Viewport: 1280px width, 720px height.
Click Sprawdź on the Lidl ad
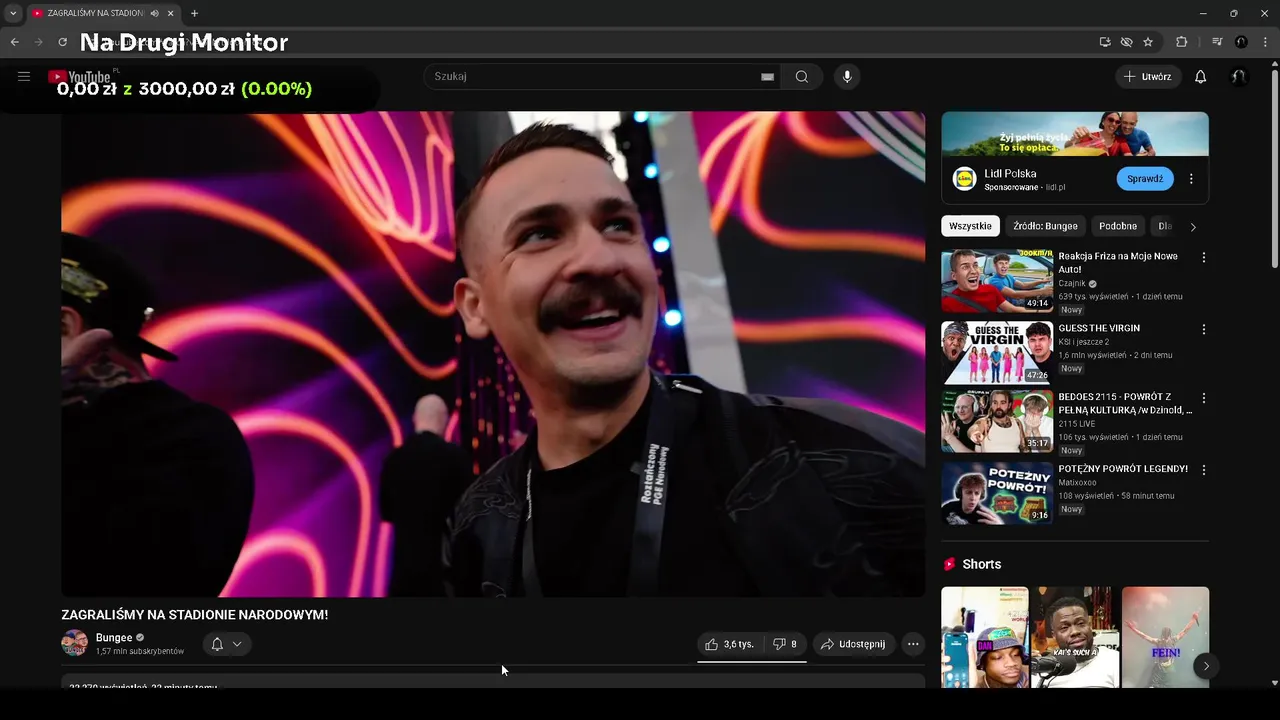[x=1145, y=179]
